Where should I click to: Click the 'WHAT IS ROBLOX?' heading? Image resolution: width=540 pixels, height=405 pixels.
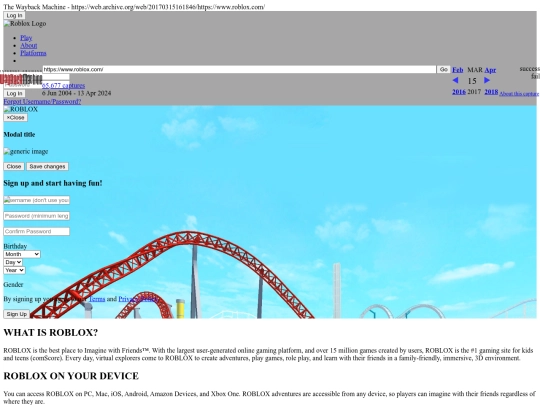point(51,333)
